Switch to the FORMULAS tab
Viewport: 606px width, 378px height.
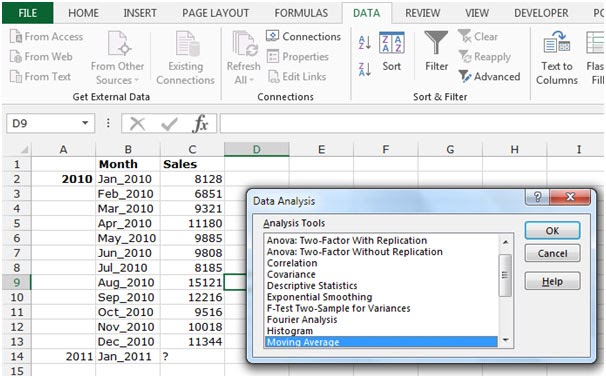pos(301,13)
